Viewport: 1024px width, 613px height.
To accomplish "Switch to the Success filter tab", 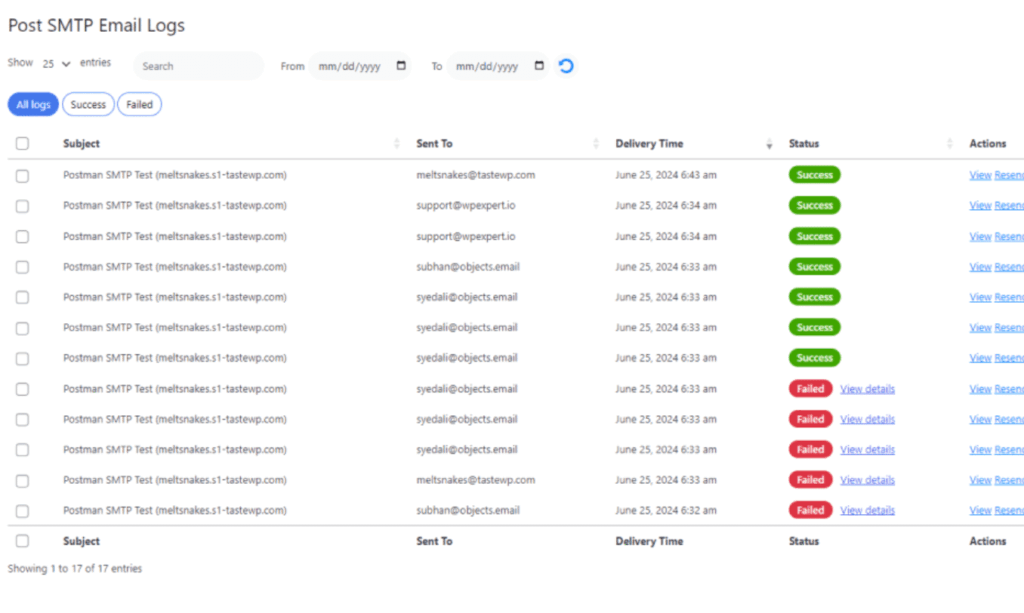I will point(88,104).
